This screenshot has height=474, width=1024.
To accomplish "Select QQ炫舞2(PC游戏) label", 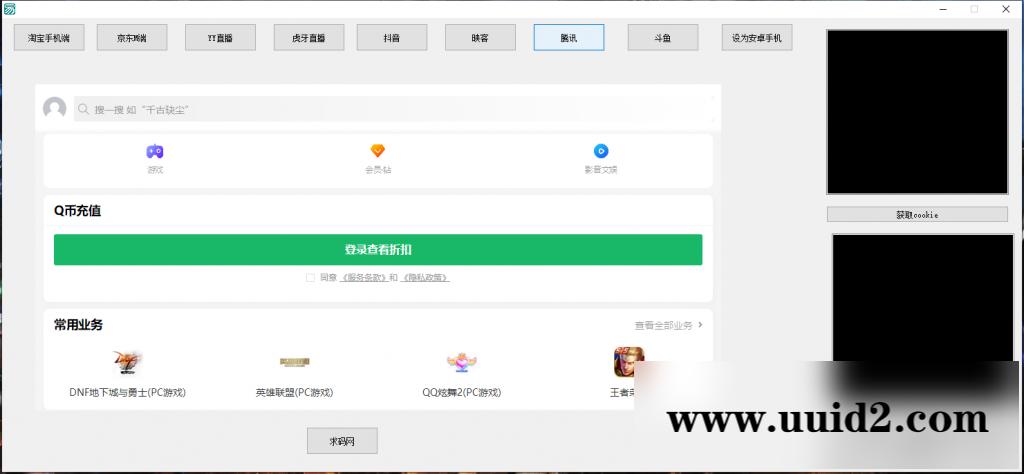I will pyautogui.click(x=462, y=392).
